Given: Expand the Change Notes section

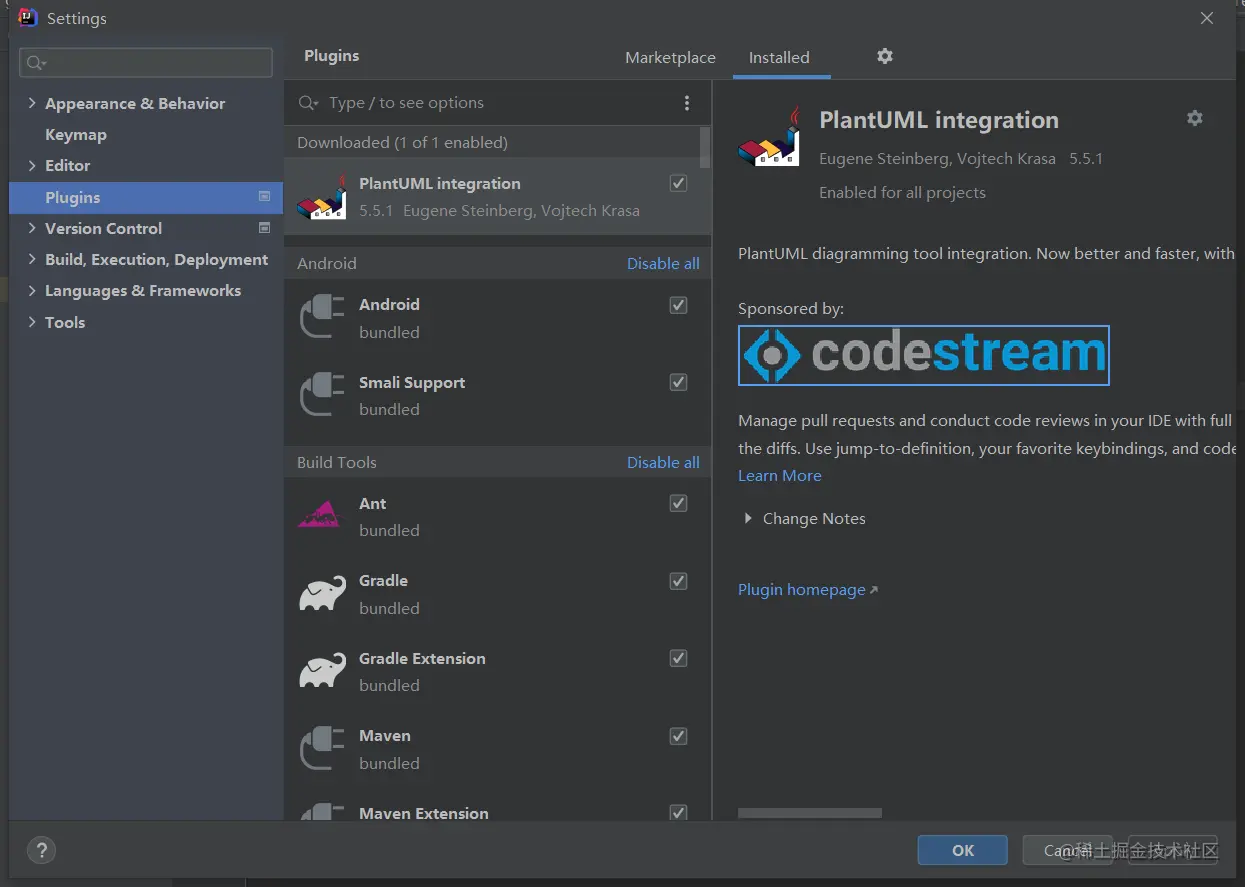Looking at the screenshot, I should pyautogui.click(x=747, y=518).
